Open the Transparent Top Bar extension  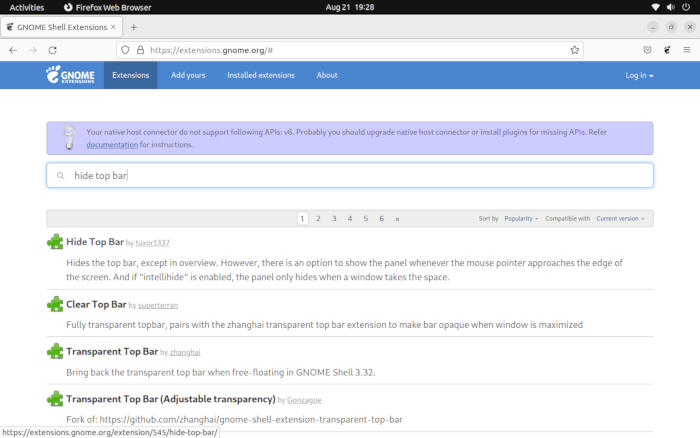[112, 351]
